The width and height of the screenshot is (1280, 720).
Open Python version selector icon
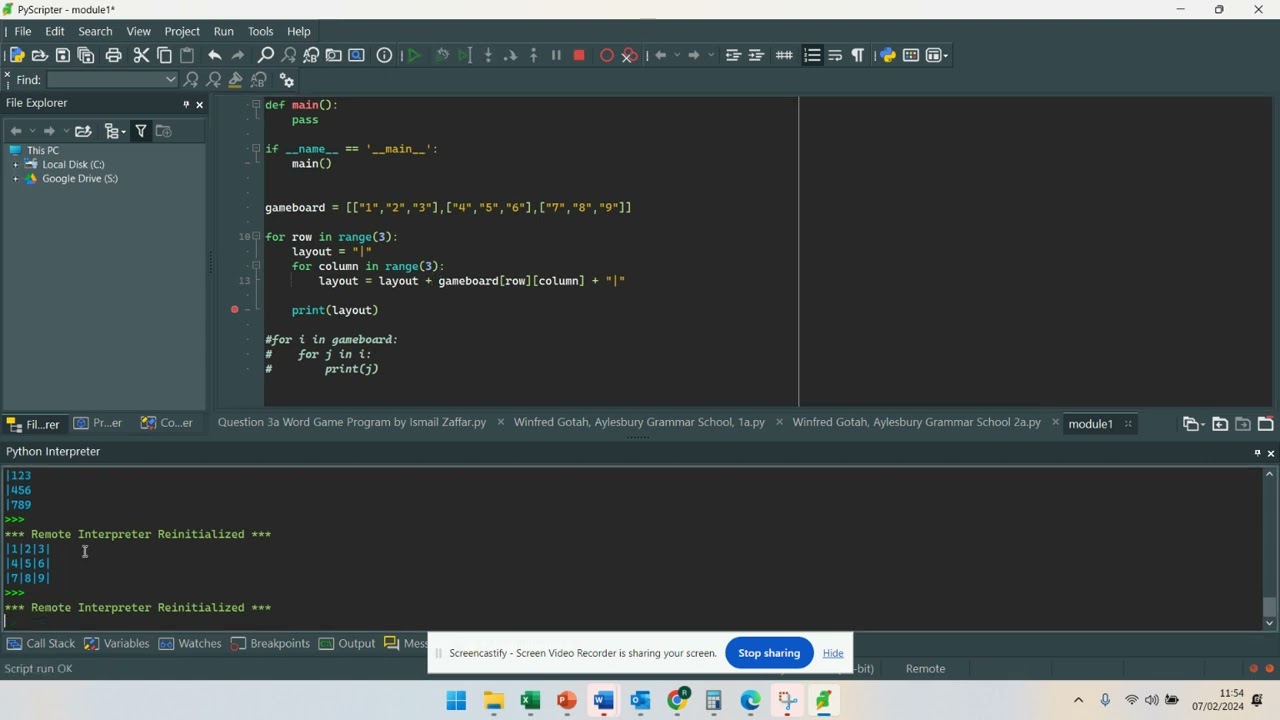point(888,56)
